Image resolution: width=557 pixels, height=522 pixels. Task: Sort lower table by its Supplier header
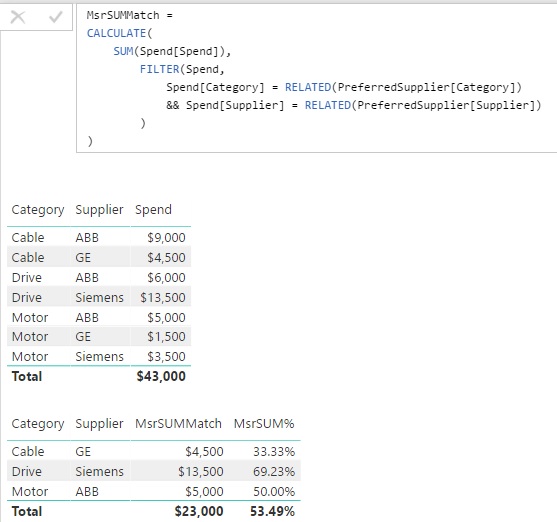[x=99, y=424]
